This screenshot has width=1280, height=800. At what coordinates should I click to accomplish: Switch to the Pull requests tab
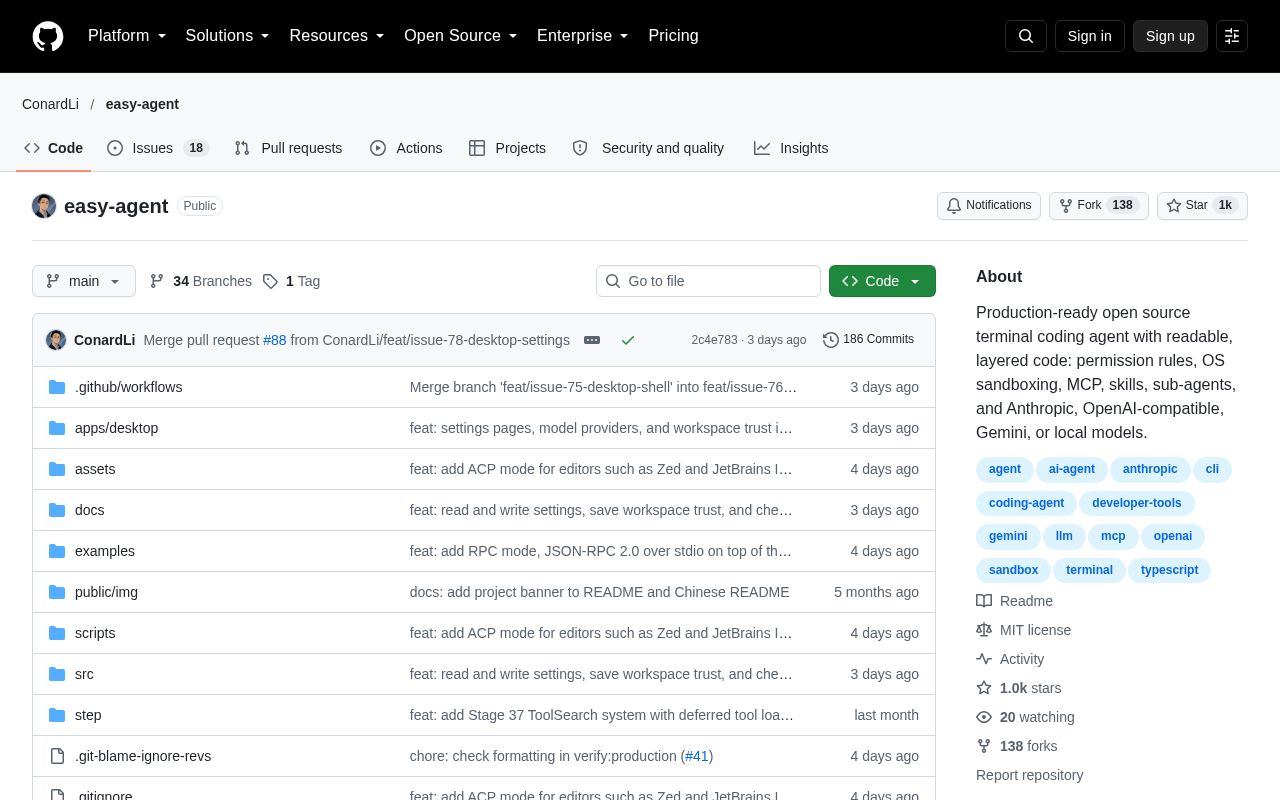click(288, 148)
